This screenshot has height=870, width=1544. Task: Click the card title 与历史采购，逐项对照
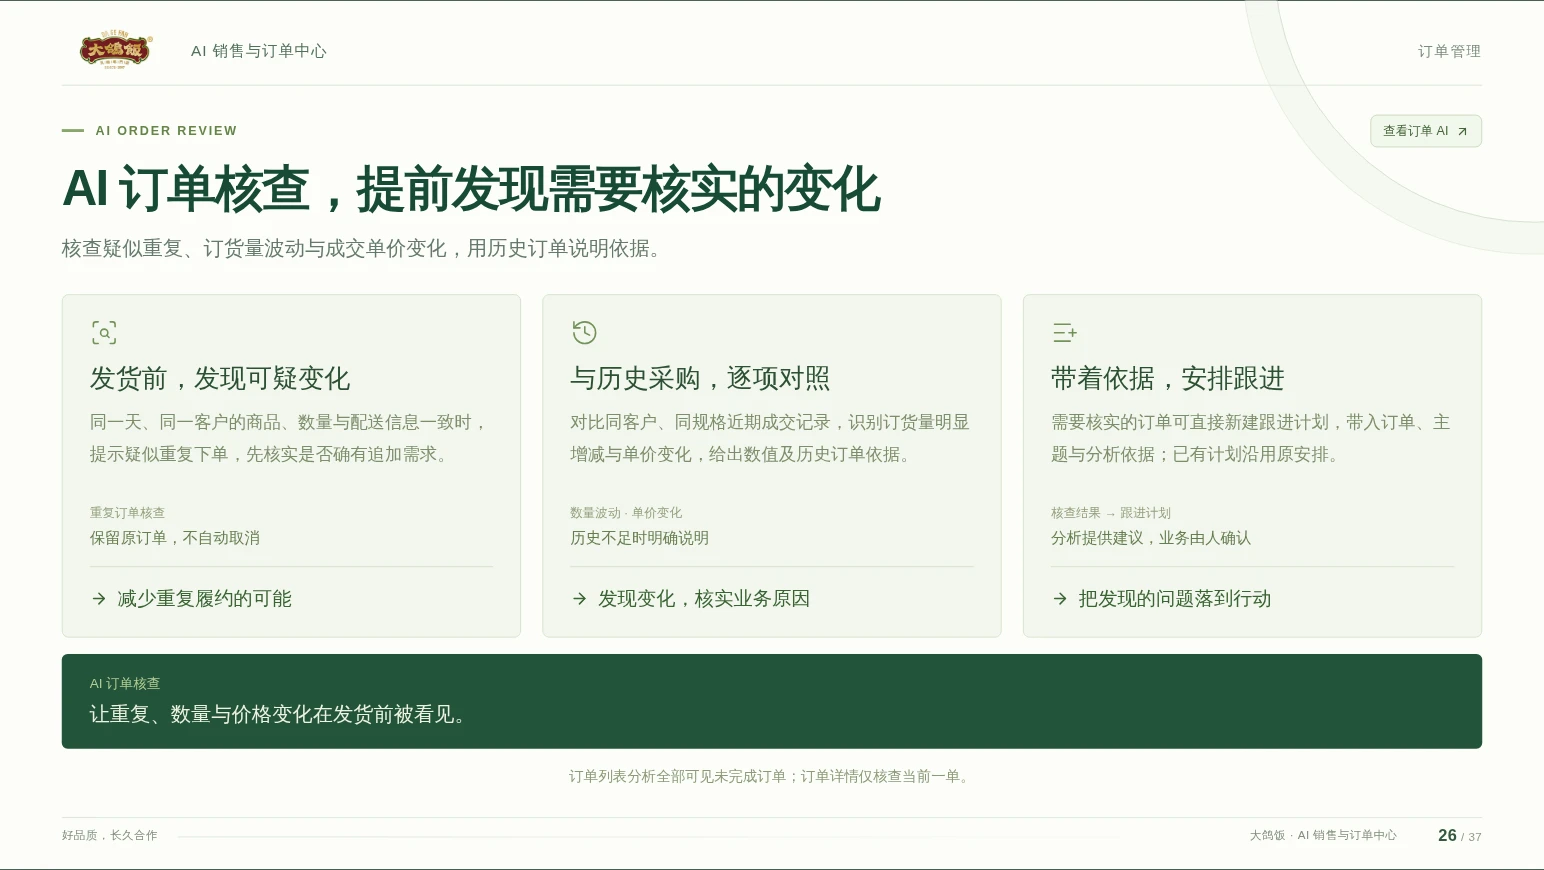pyautogui.click(x=700, y=378)
